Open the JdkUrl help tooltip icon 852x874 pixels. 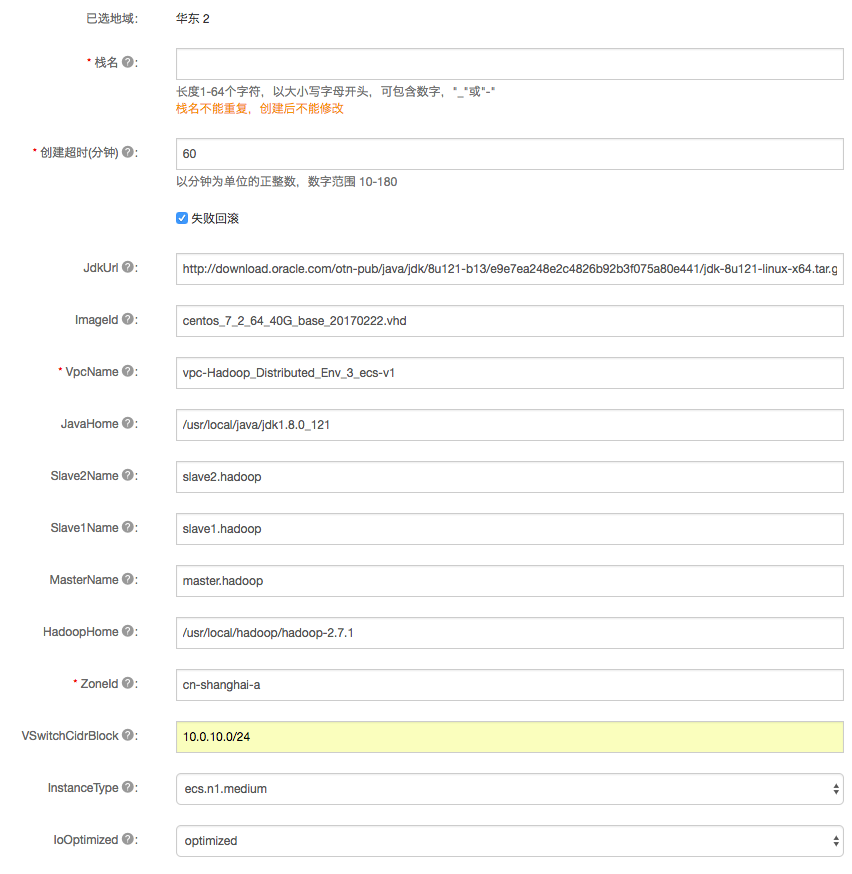[x=128, y=267]
